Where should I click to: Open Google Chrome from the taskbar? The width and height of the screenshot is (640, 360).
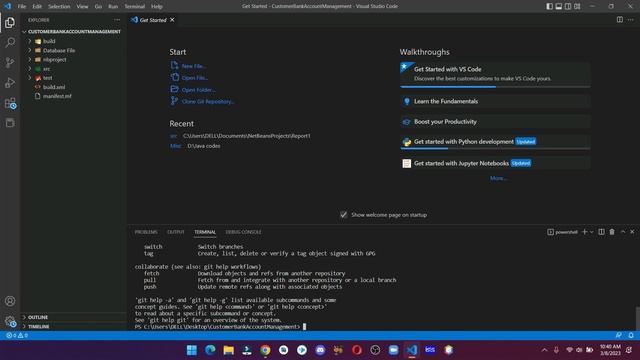point(265,350)
